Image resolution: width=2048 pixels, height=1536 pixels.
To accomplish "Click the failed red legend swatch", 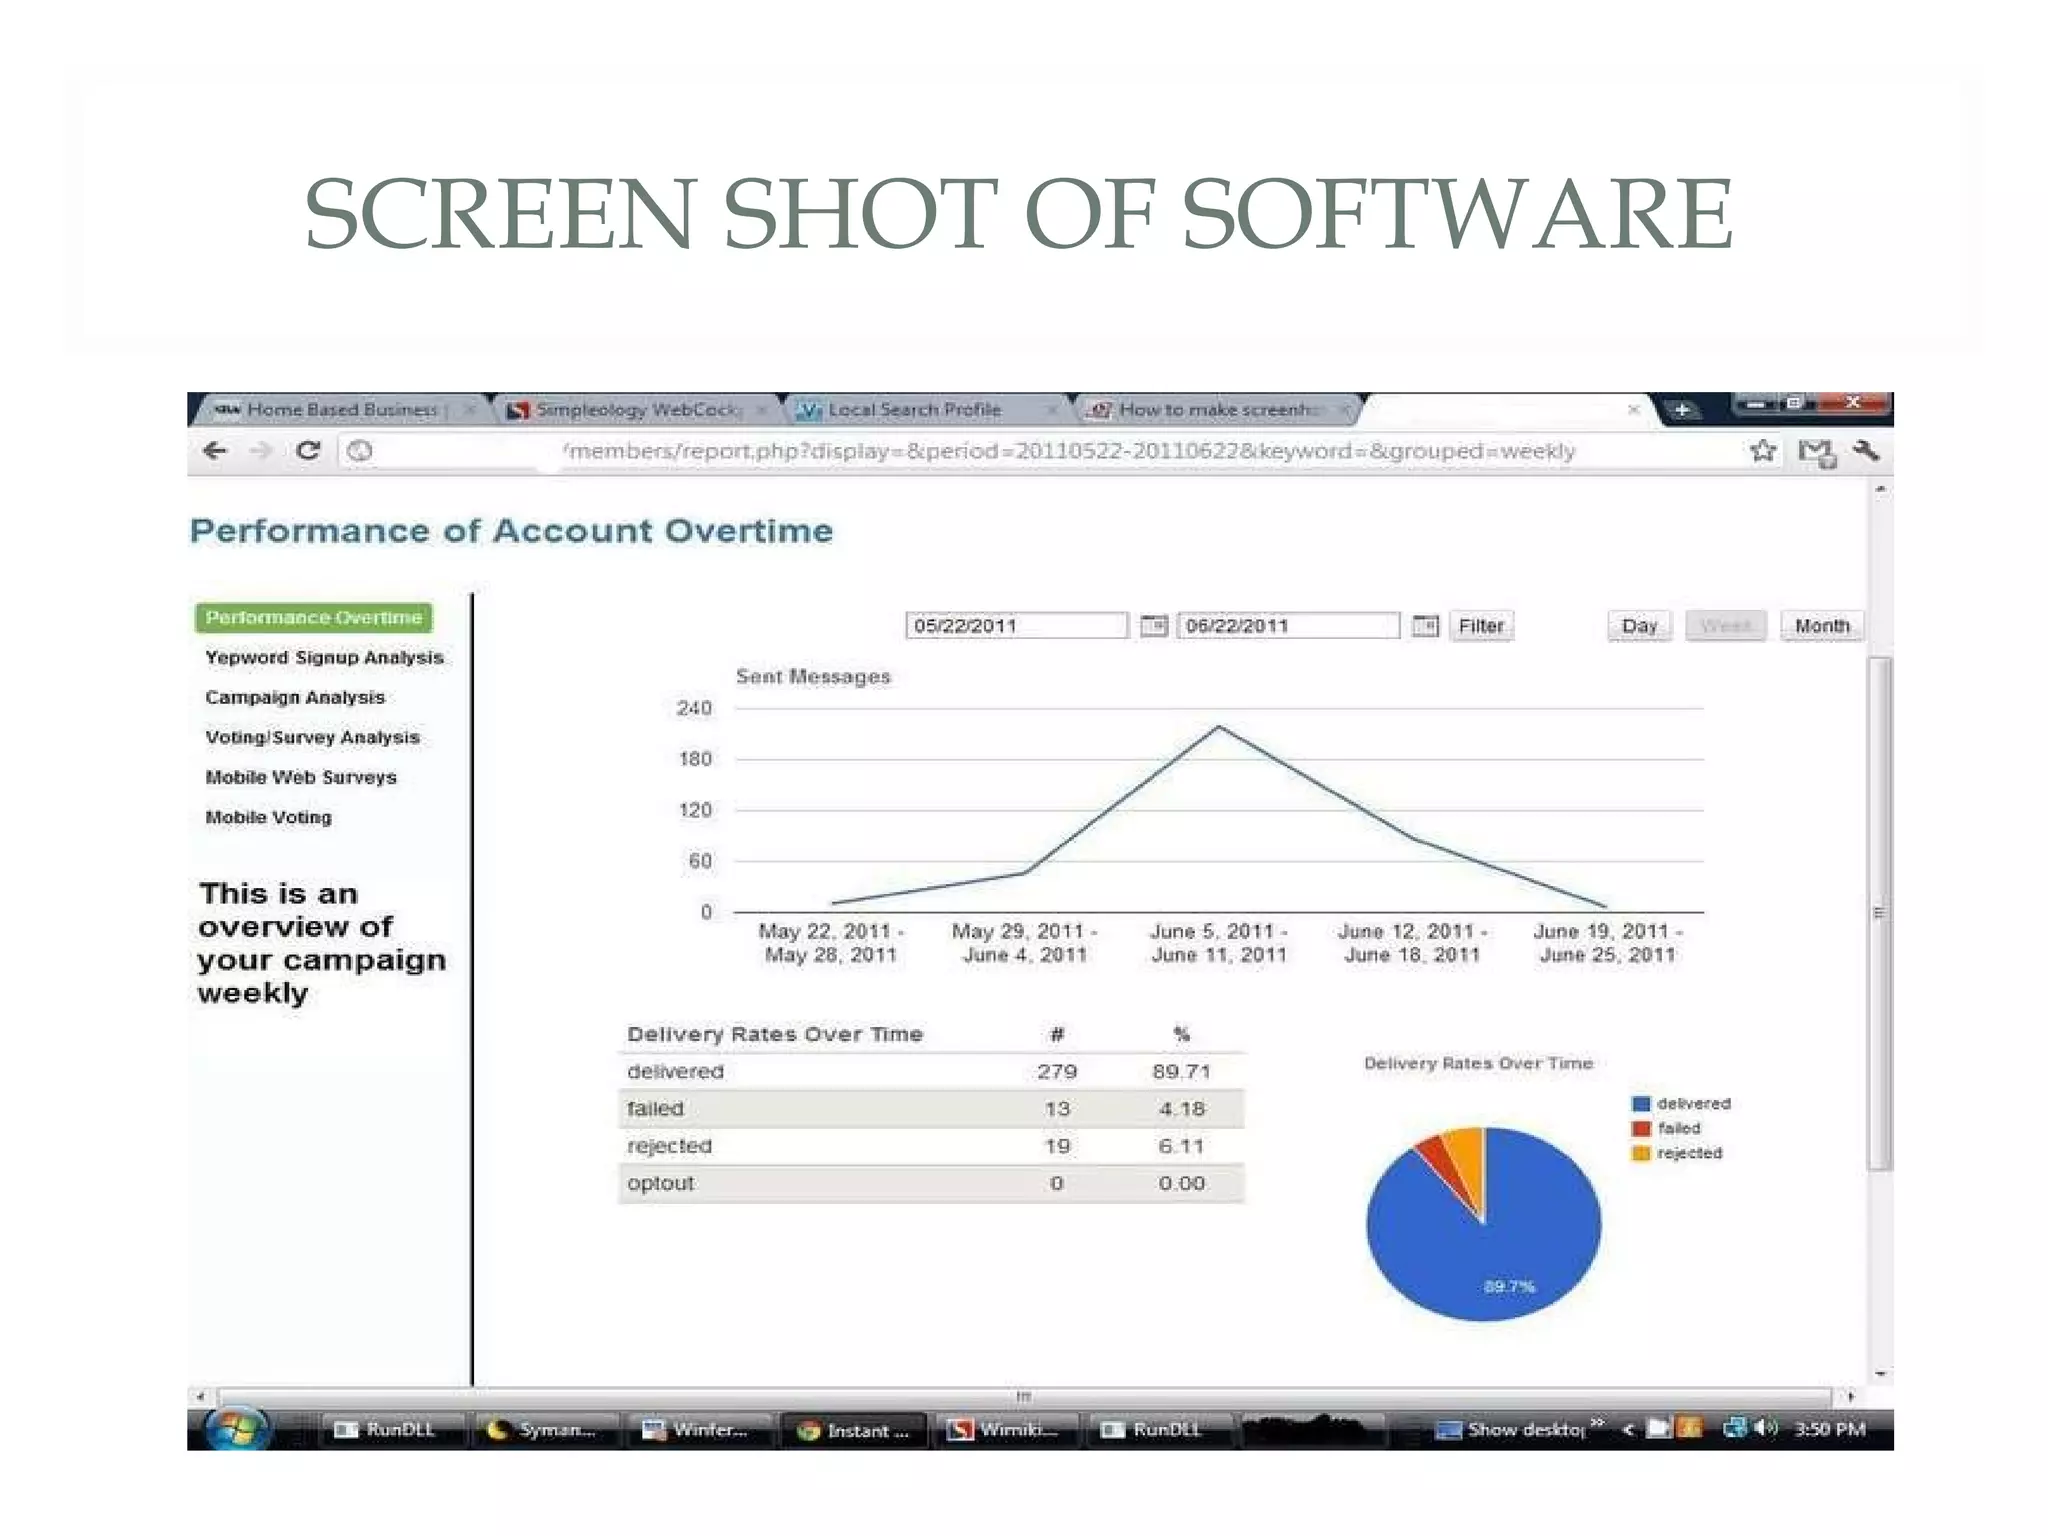I will point(1641,1129).
